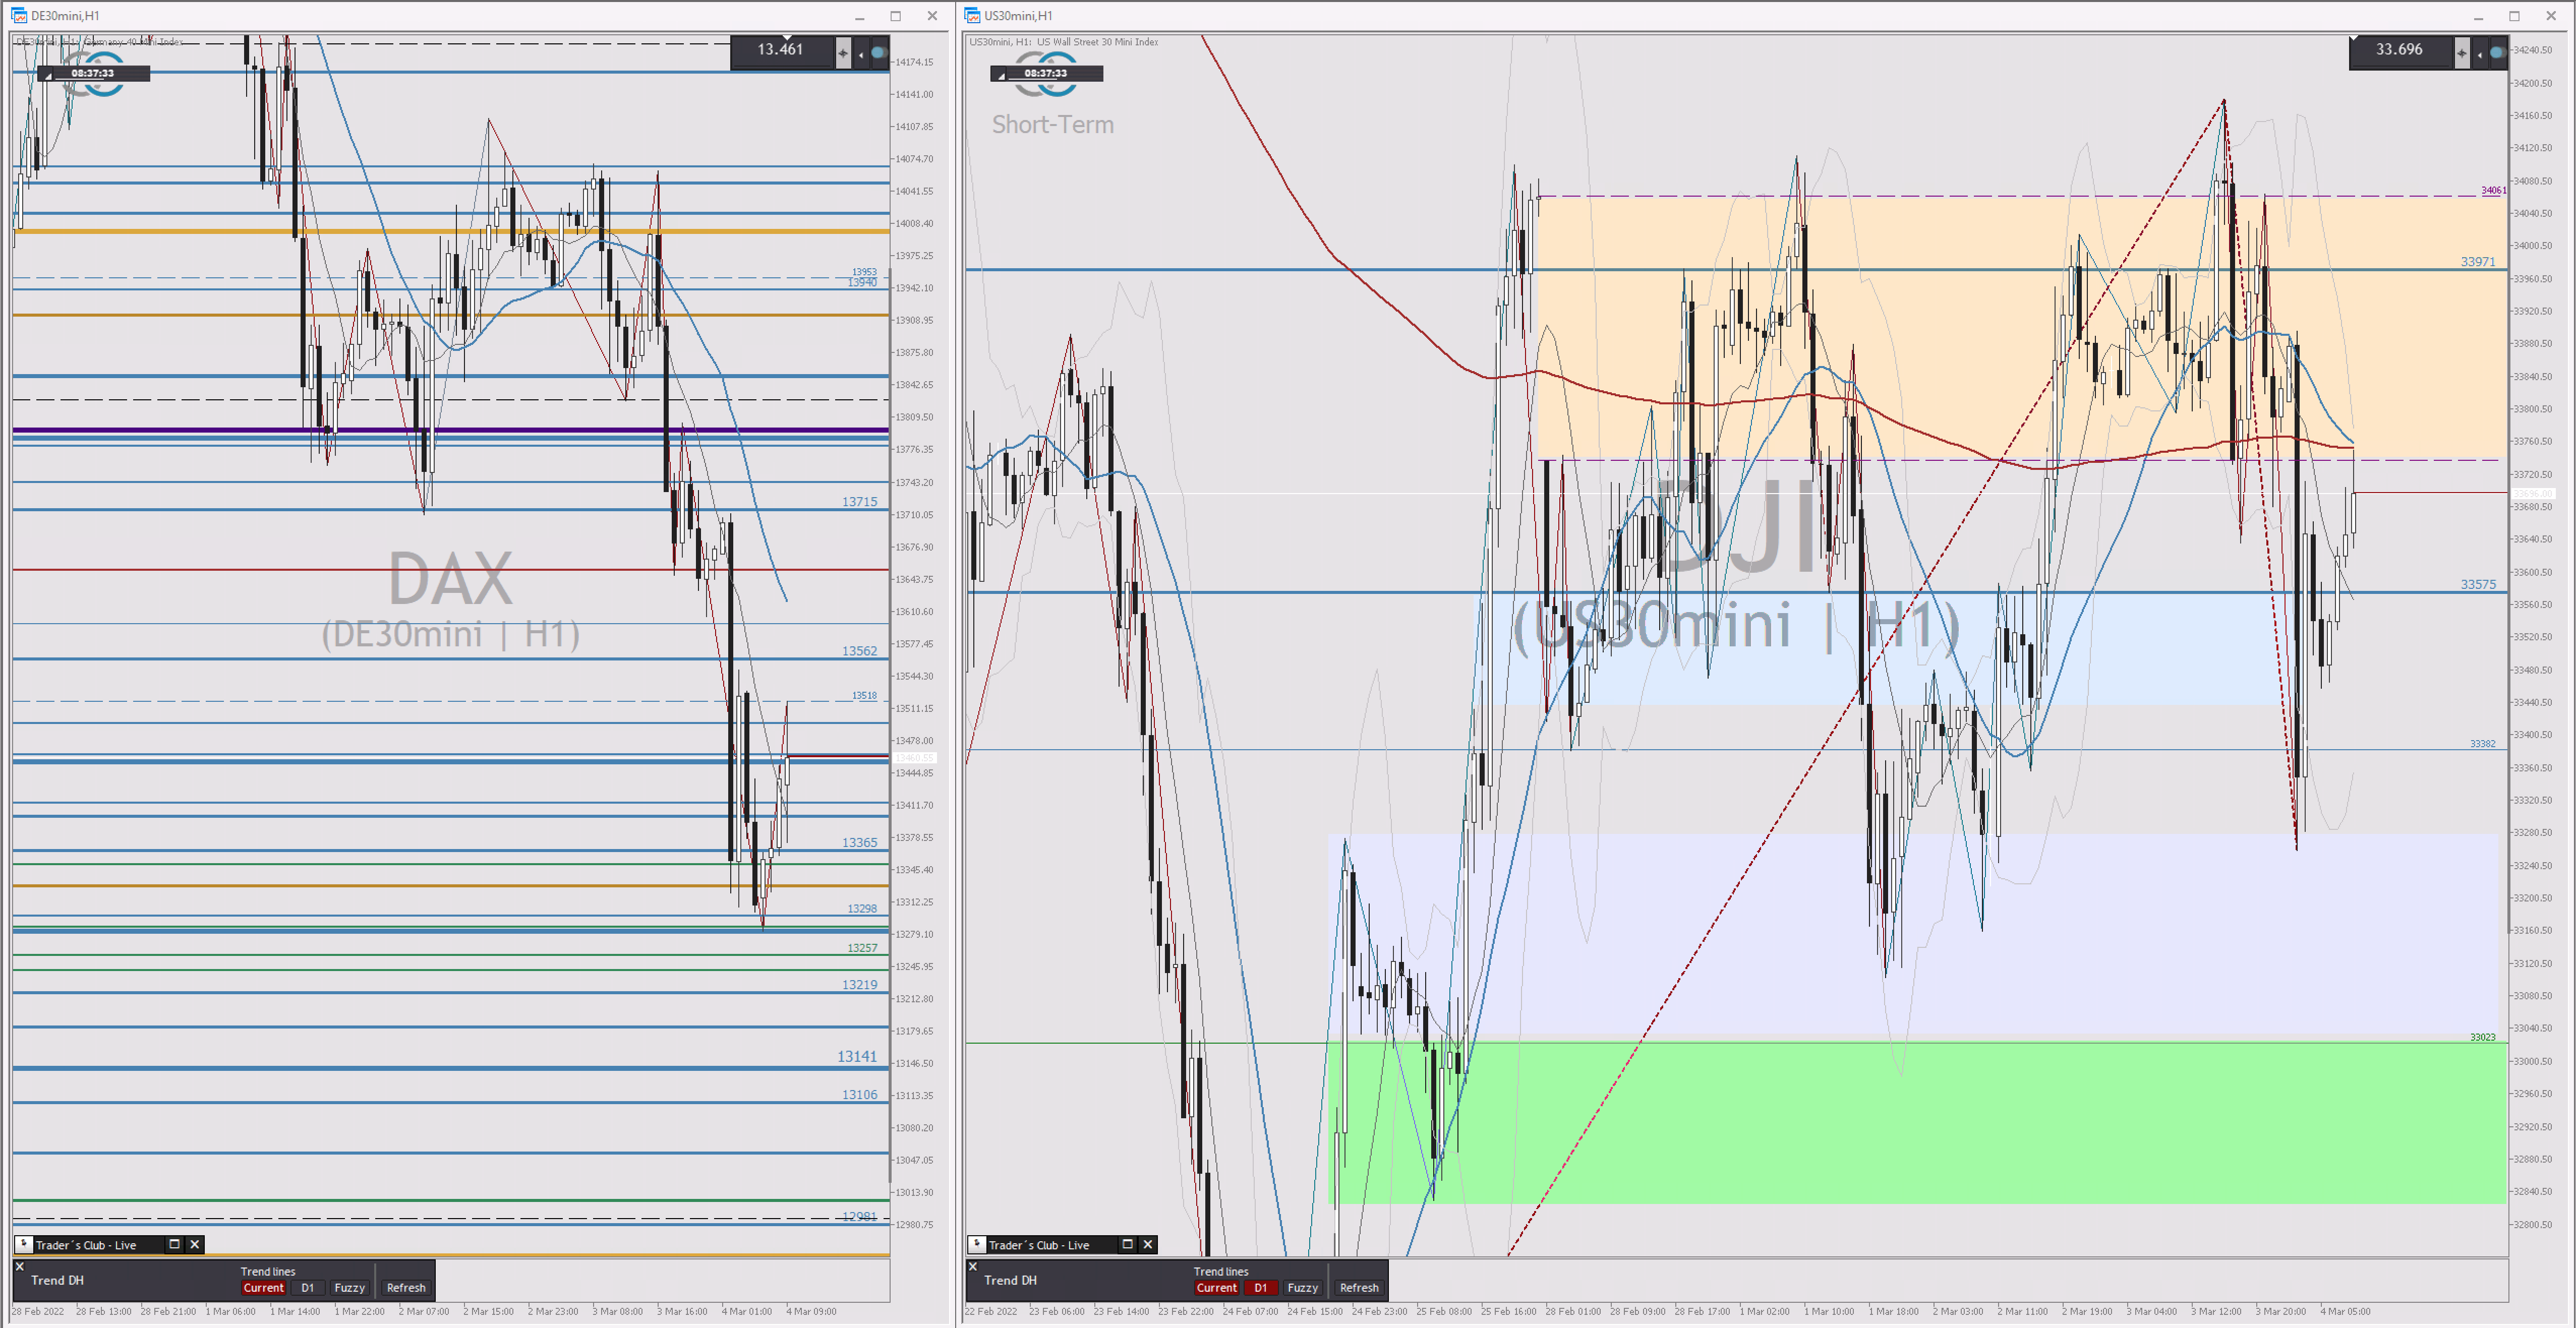Click the US30mini window chart icon in its title bar

coord(972,15)
